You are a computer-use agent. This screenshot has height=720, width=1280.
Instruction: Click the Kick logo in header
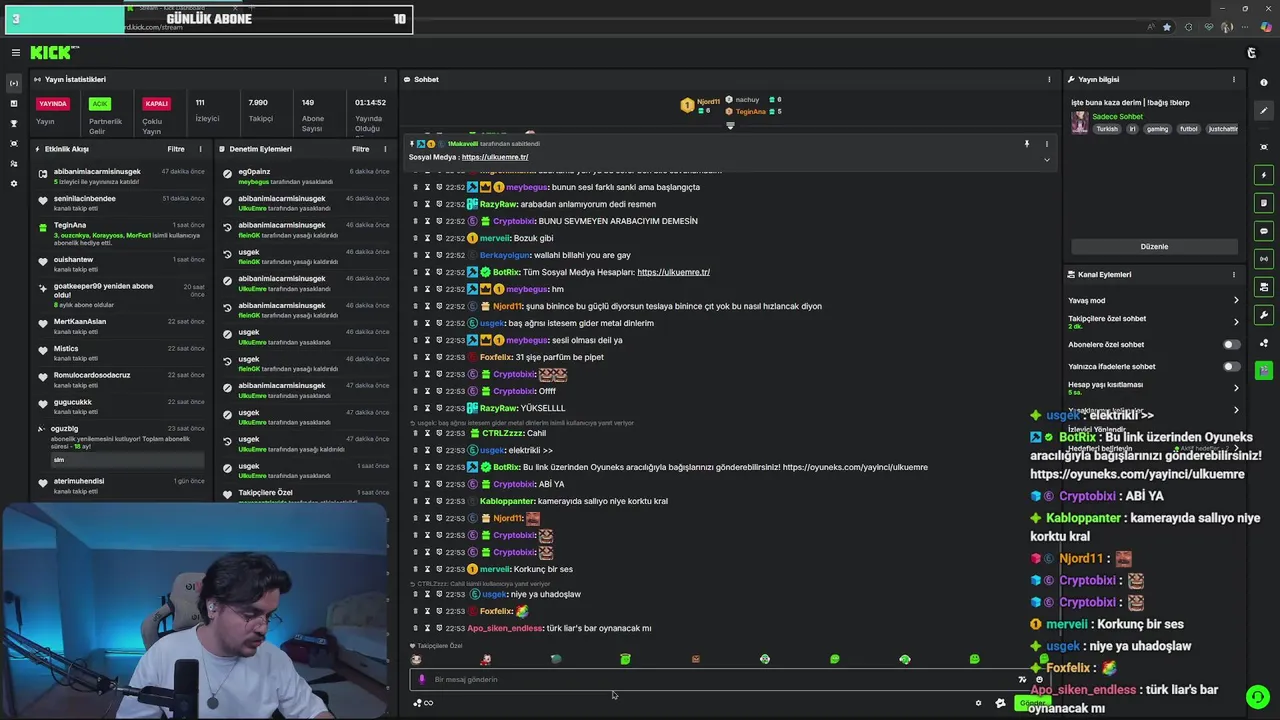pyautogui.click(x=54, y=53)
